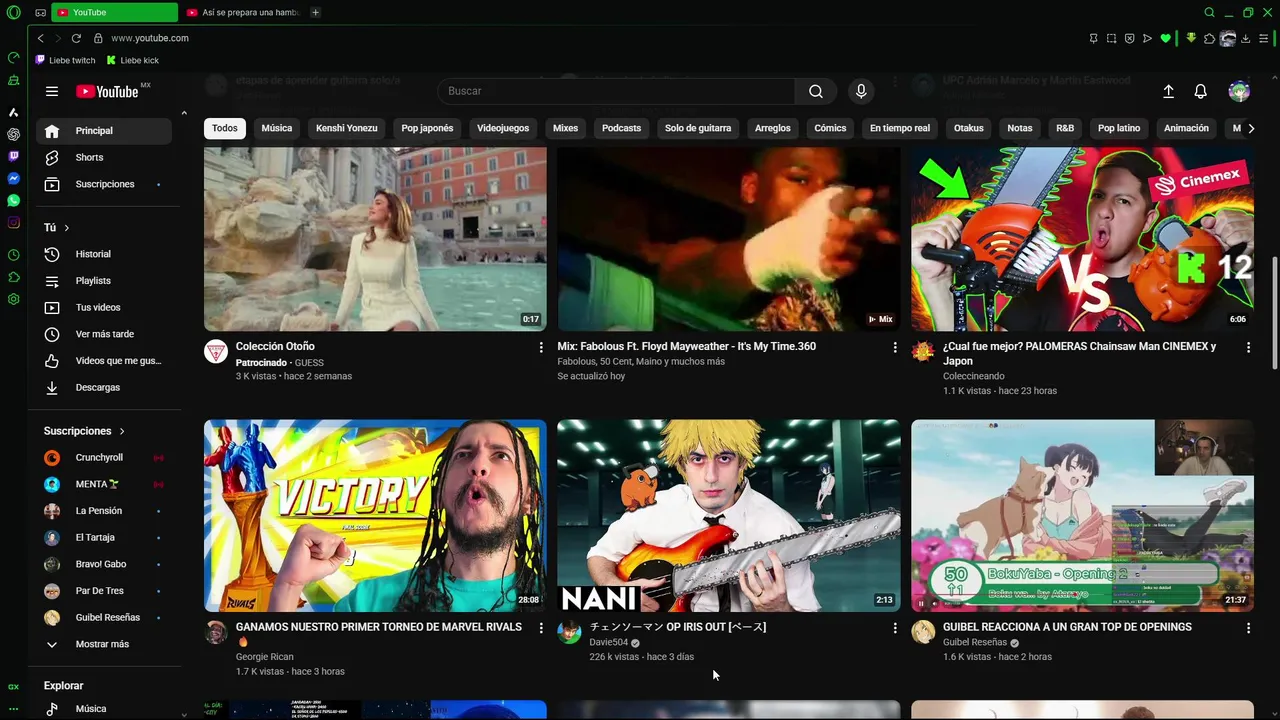Show more filter chips with right arrow
Viewport: 1280px width, 720px height.
pyautogui.click(x=1251, y=128)
